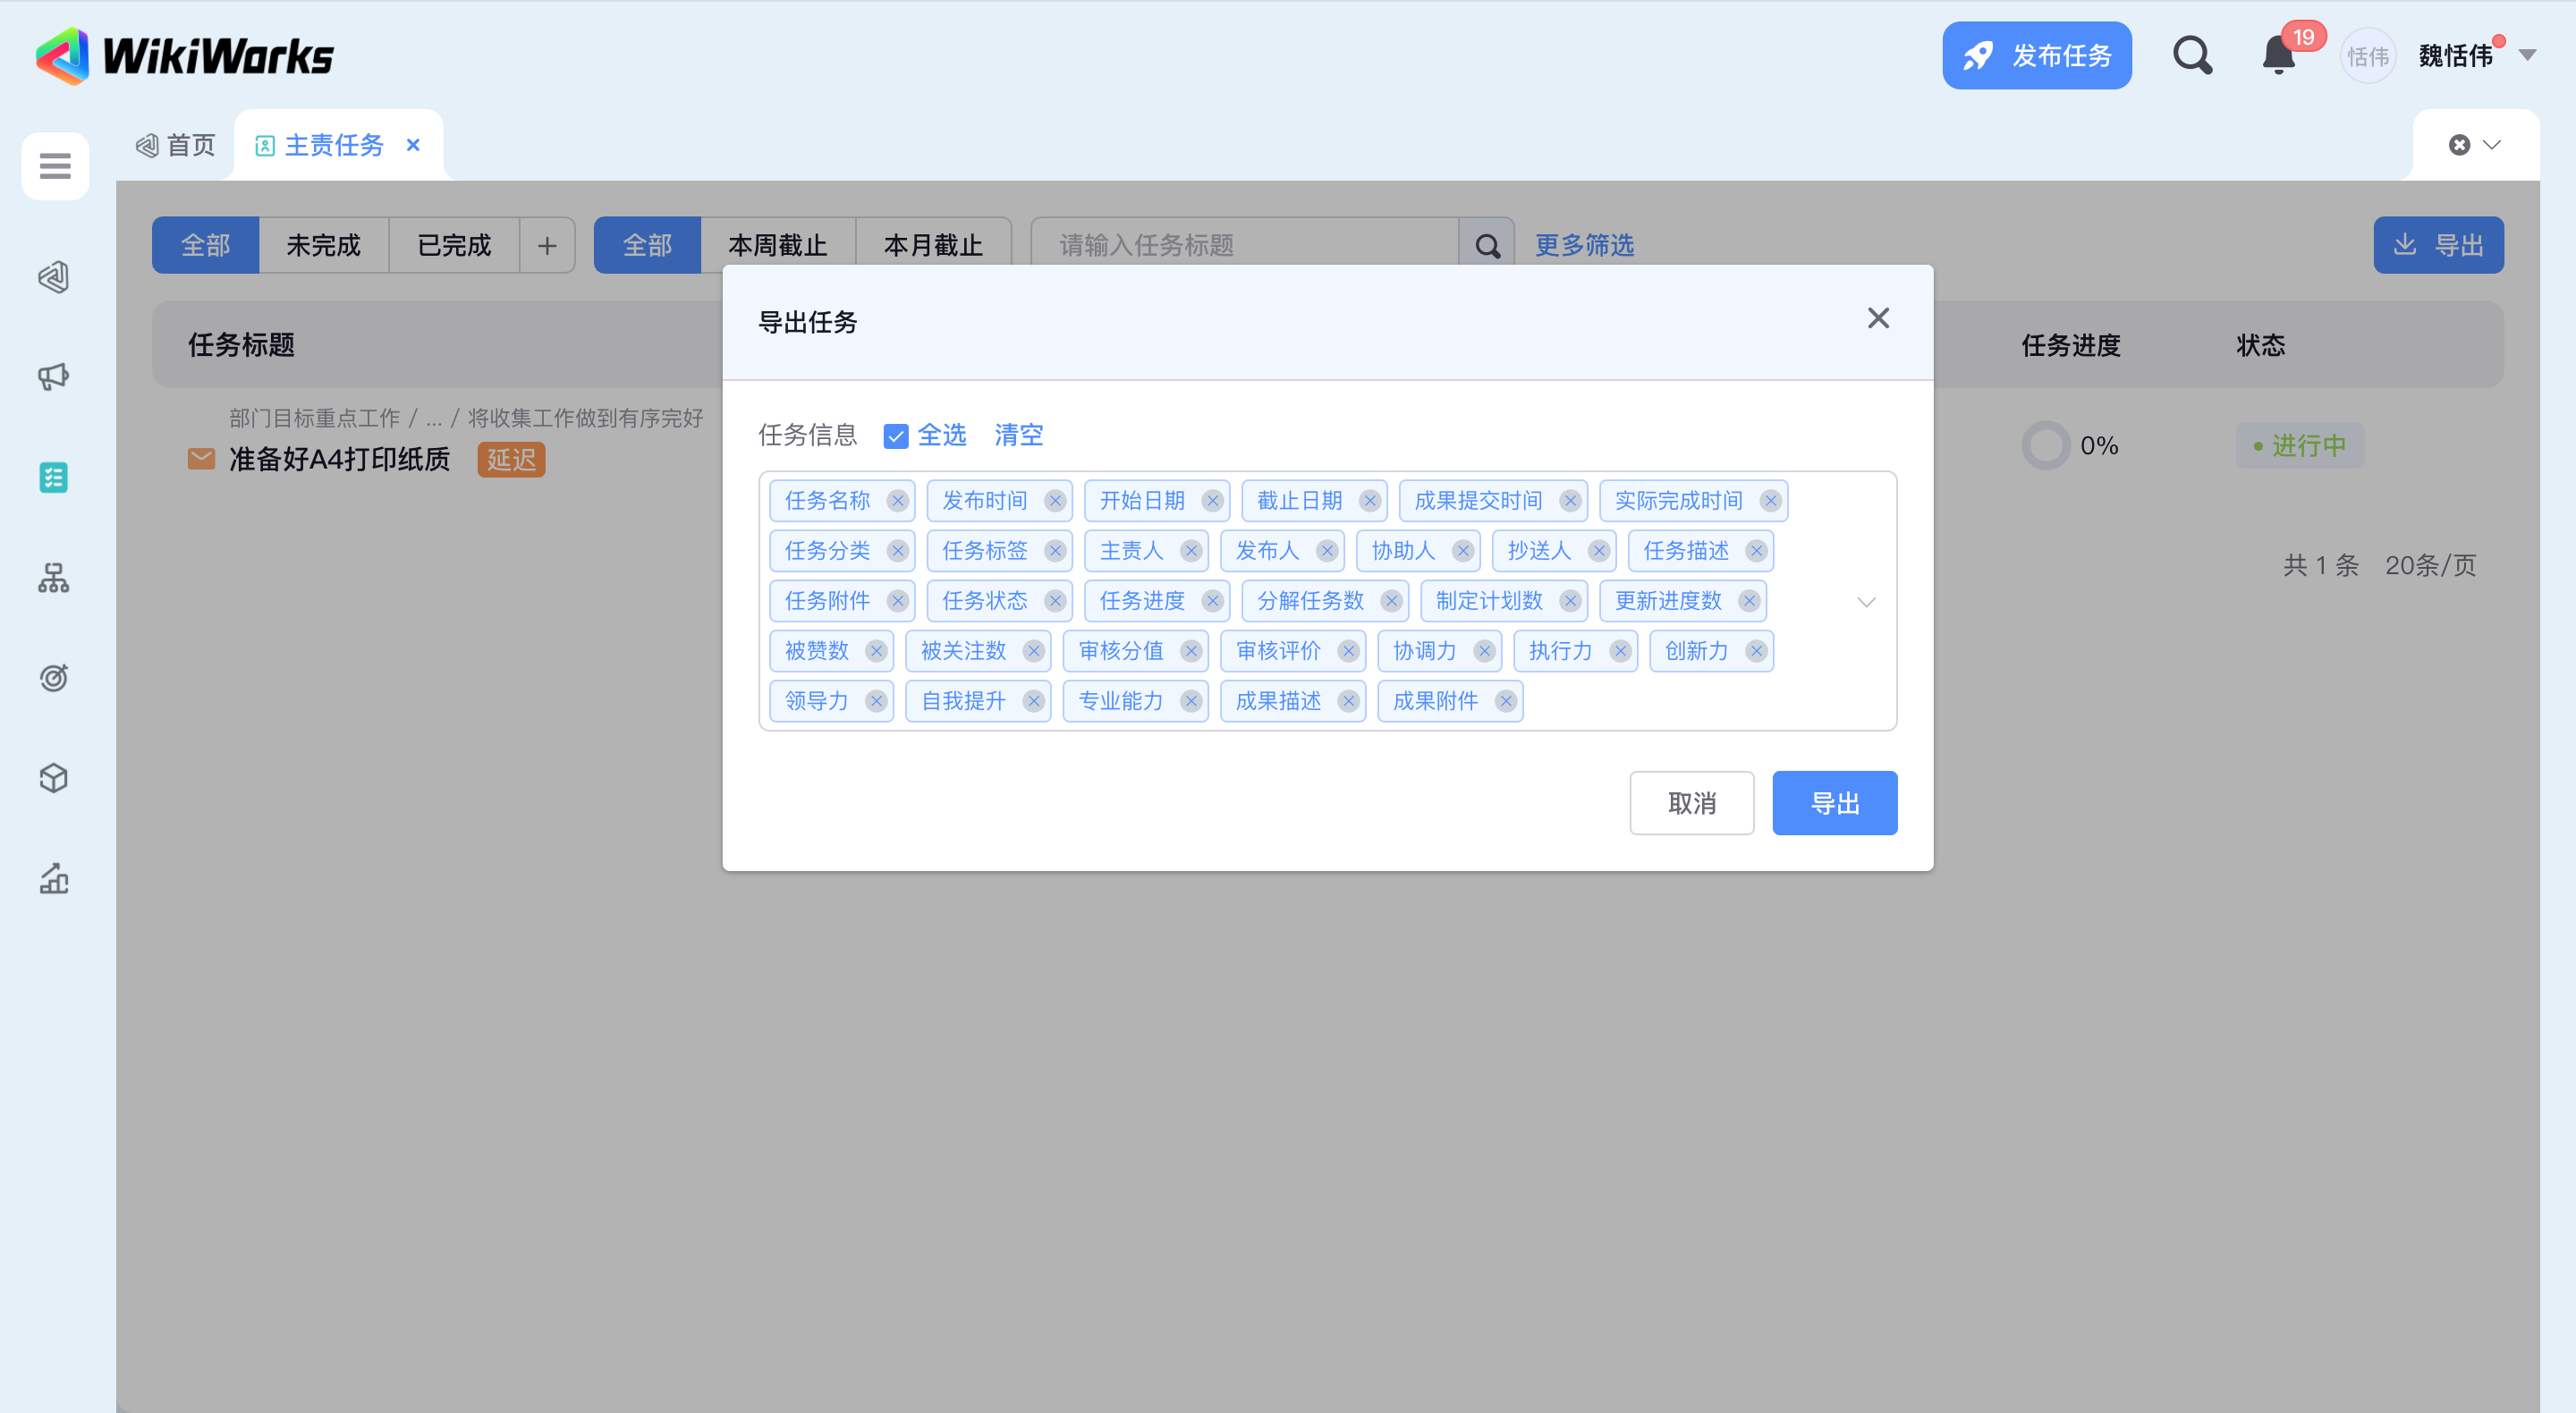Remove the 成果附件 field tag
This screenshot has width=2576, height=1413.
[1505, 701]
